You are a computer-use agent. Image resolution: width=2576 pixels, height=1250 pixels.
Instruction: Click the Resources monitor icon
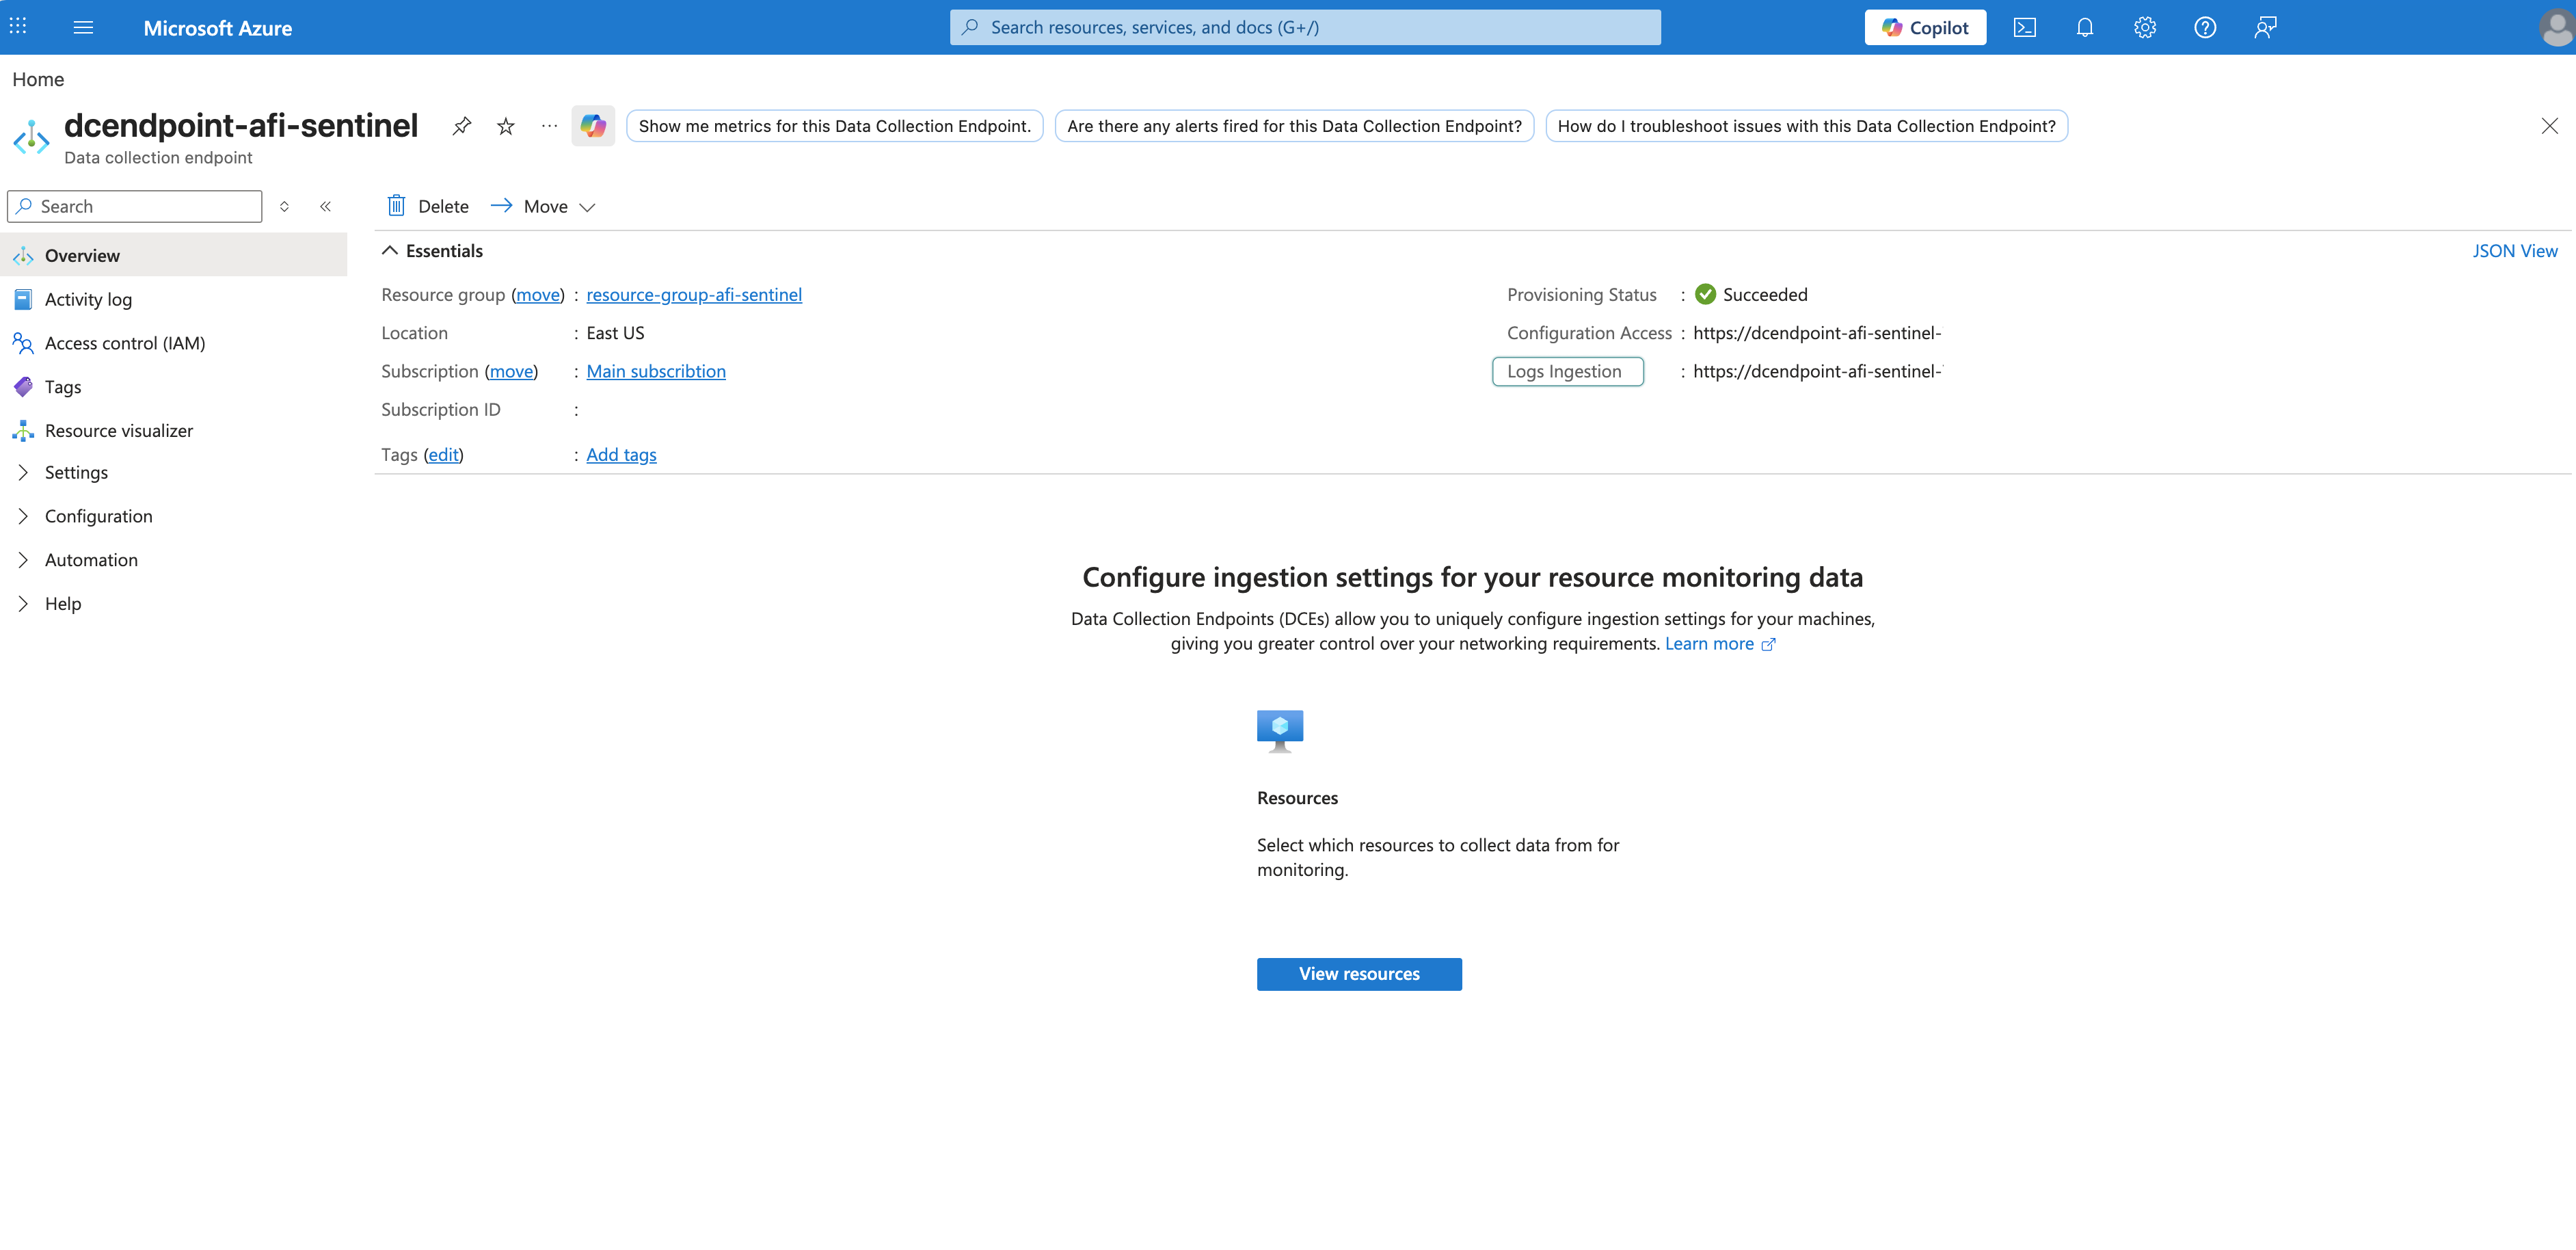click(1280, 731)
